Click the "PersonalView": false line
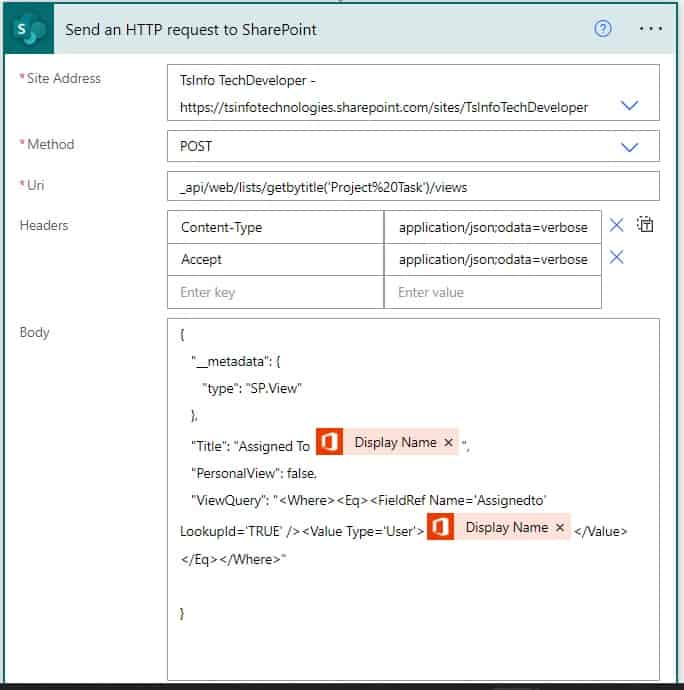This screenshot has width=684, height=690. 254,473
